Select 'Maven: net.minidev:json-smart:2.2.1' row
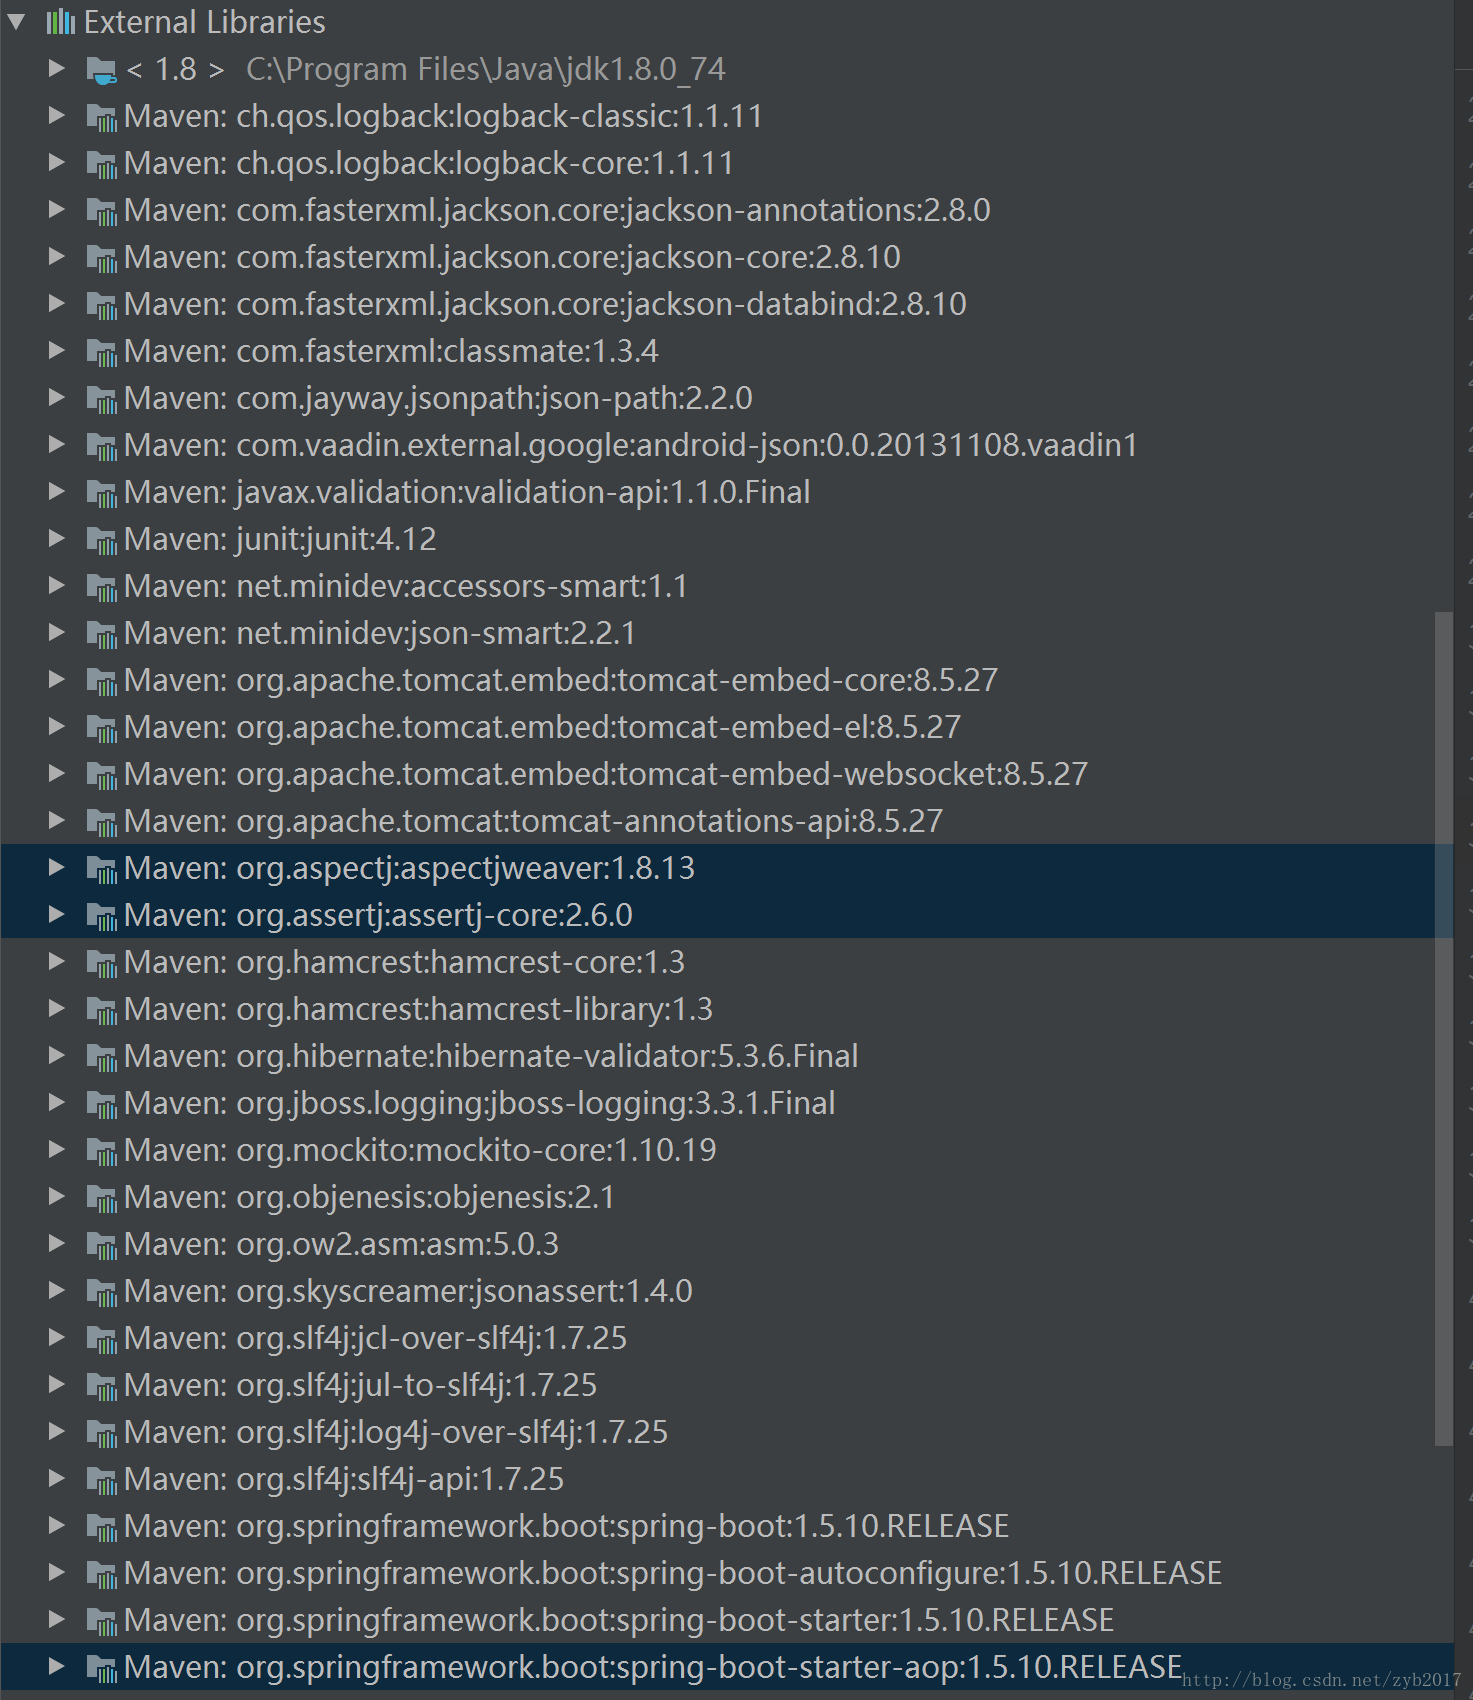Screen dimensions: 1473x1700 tap(726, 633)
